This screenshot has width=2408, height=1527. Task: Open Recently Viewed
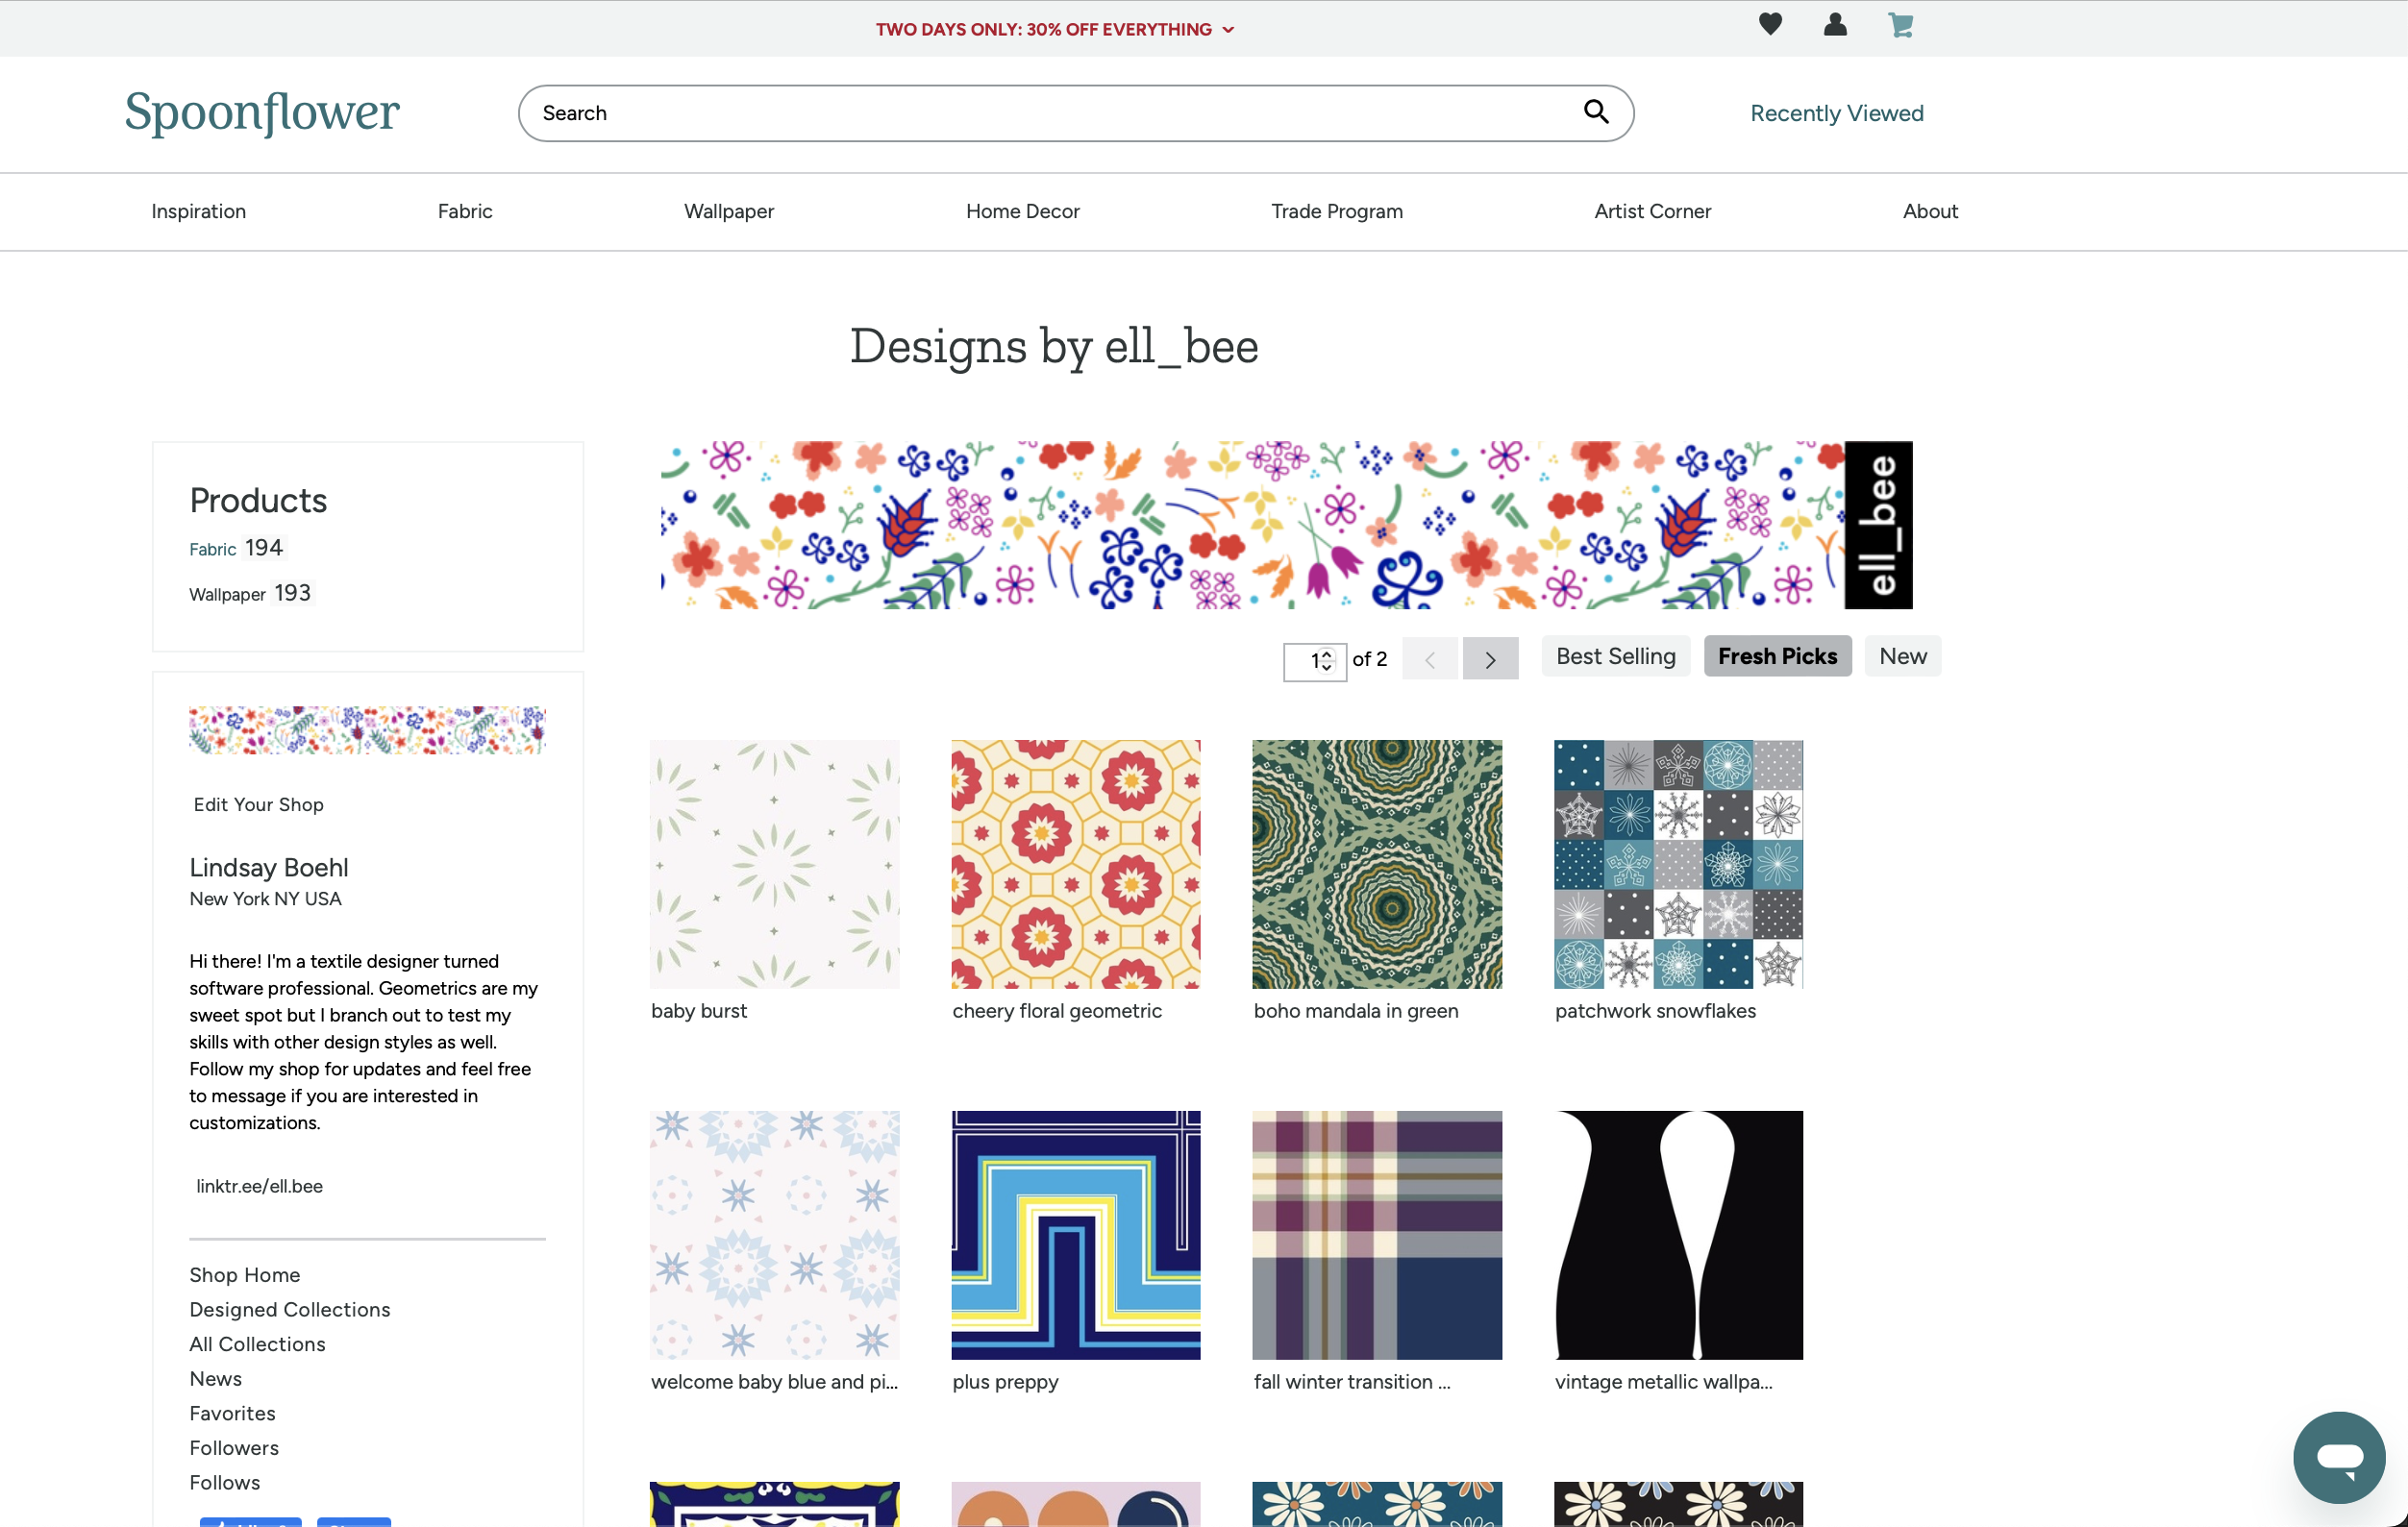1836,113
